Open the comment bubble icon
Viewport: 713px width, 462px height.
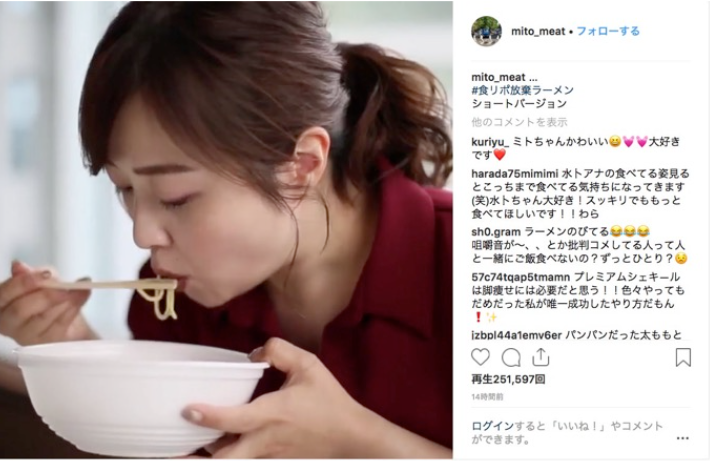pyautogui.click(x=511, y=358)
